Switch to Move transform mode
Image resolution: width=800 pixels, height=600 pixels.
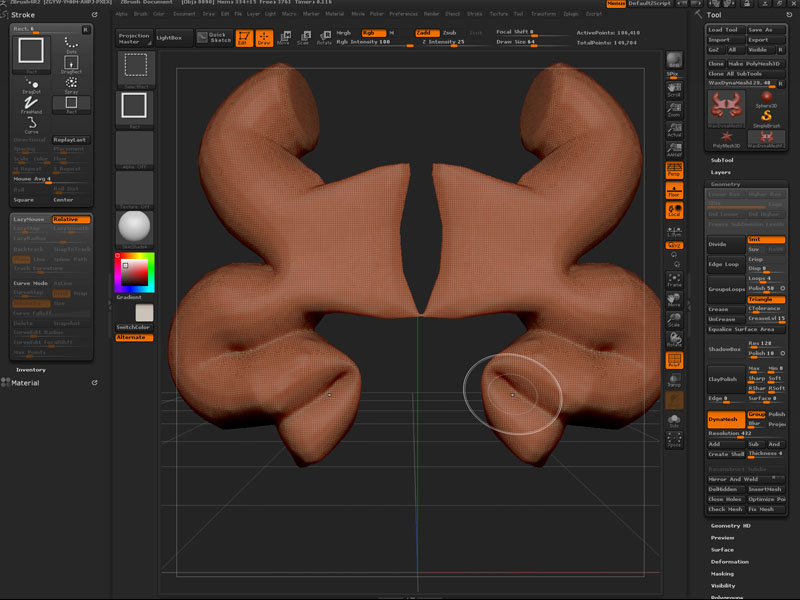[284, 37]
